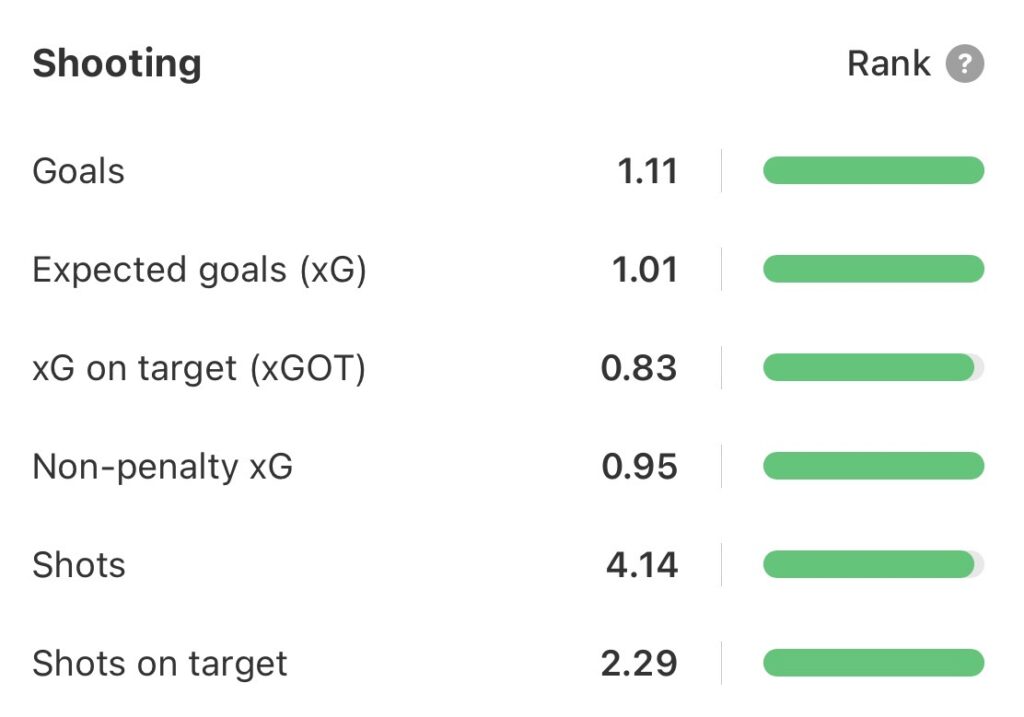Click the Rank help question mark icon
Viewport: 1024px width, 717px height.
click(964, 65)
